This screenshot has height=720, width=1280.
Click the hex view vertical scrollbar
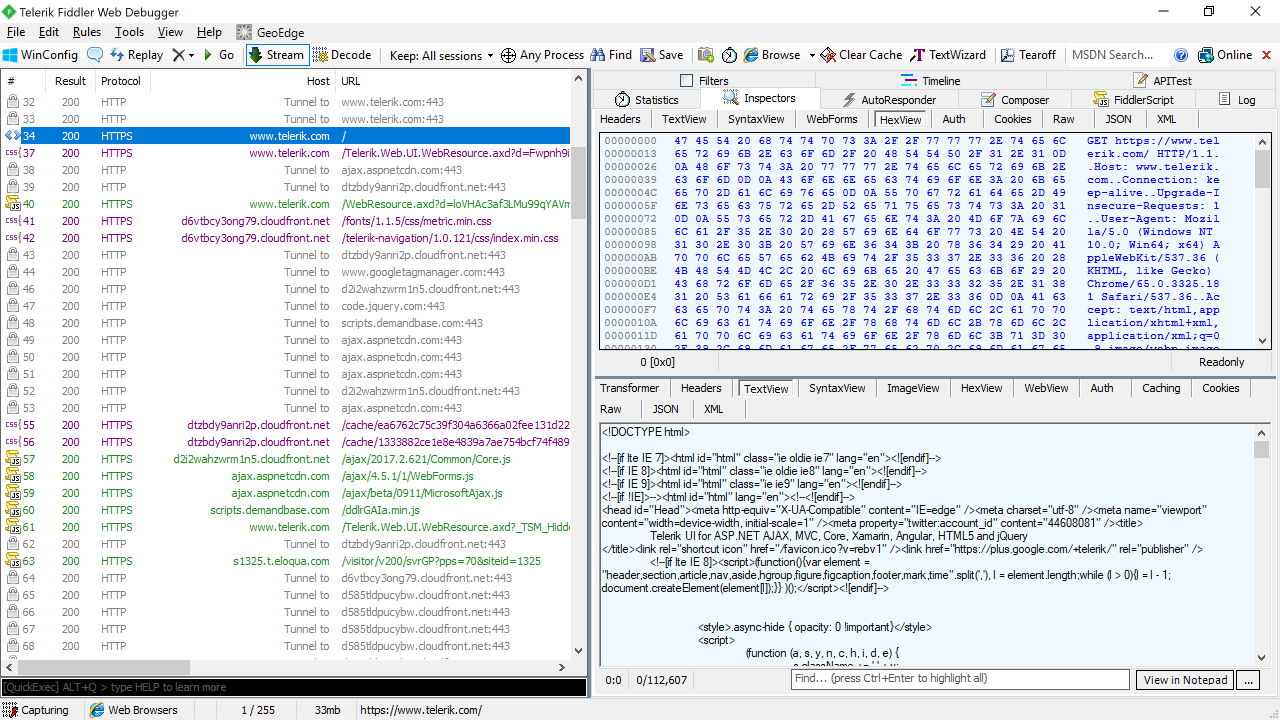click(x=1262, y=241)
